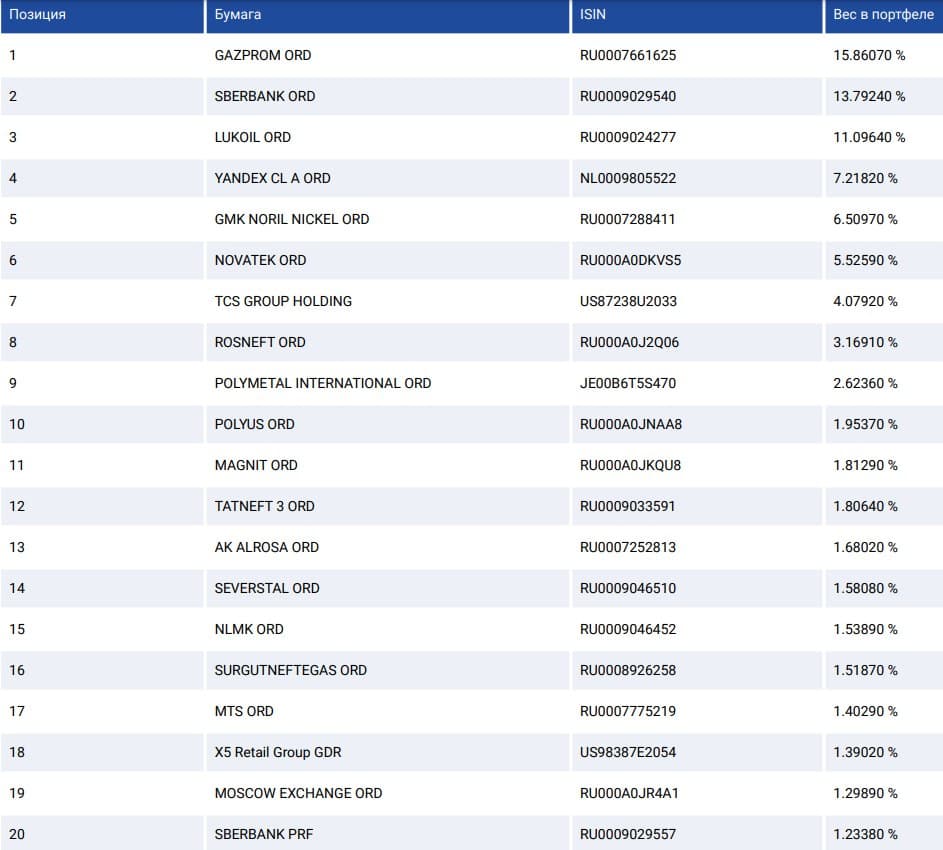Click the weight value 15.86070 %
943x850 pixels.
coord(869,55)
